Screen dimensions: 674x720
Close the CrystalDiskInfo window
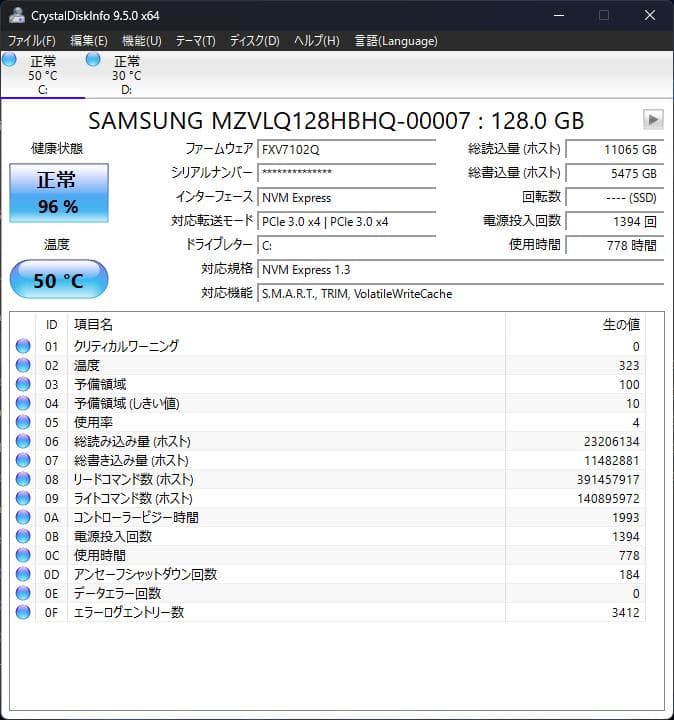[650, 15]
